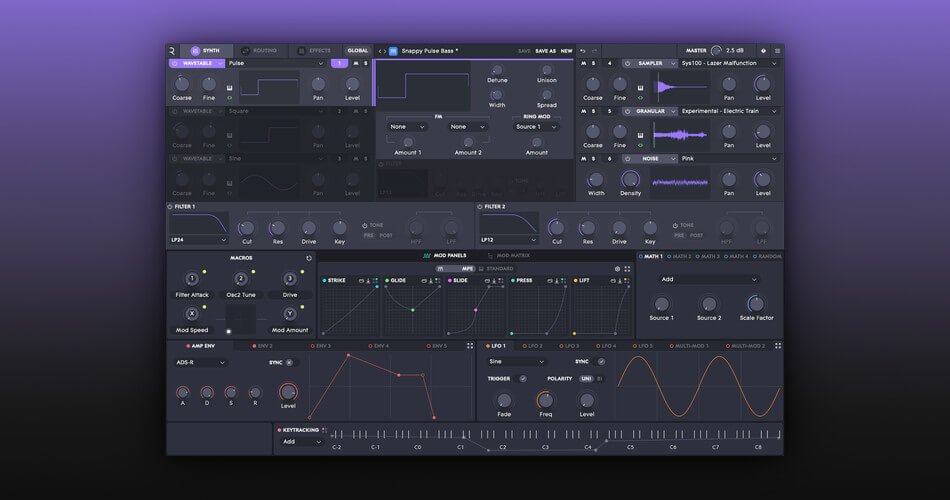Viewport: 950px width, 500px height.
Task: Select the Math 2 modulator tab
Action: tap(681, 256)
